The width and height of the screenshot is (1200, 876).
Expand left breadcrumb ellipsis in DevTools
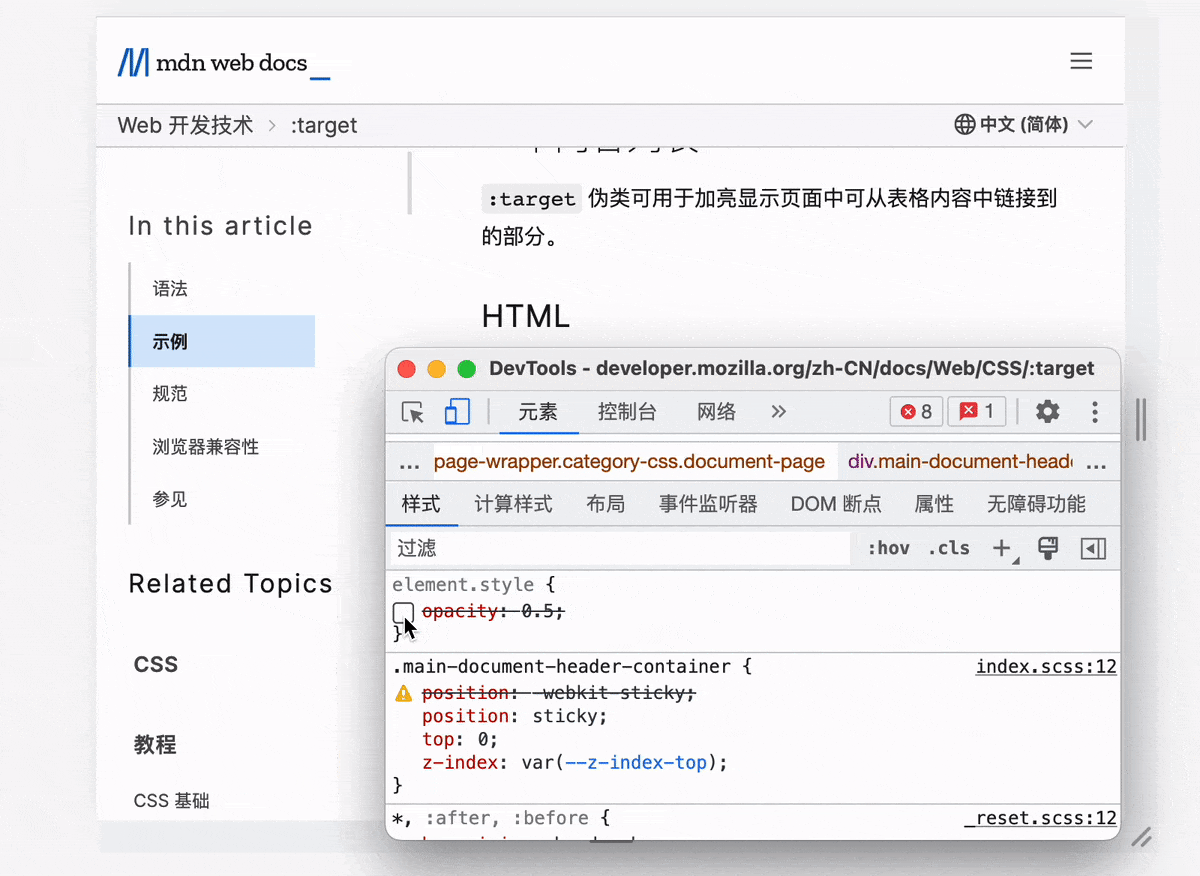click(409, 464)
